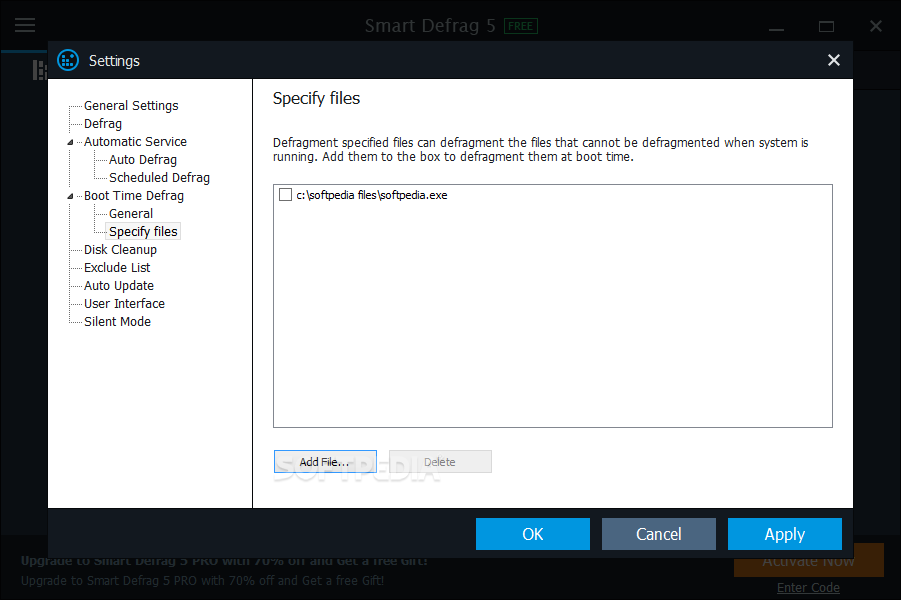Open the hamburger main menu
This screenshot has height=600, width=901.
tap(25, 25)
